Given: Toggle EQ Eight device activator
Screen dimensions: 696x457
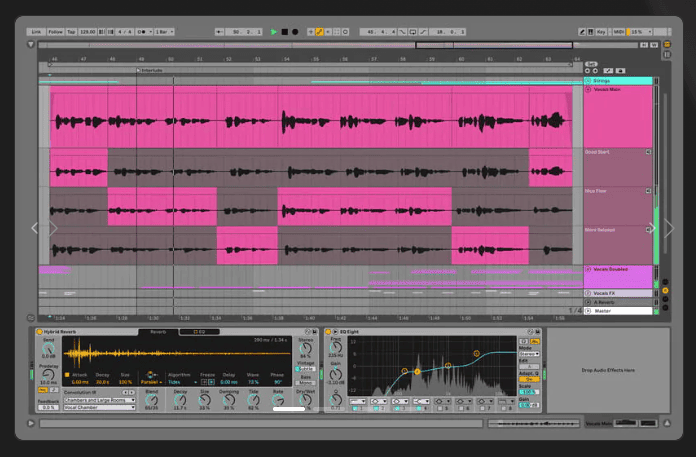Looking at the screenshot, I should point(328,331).
